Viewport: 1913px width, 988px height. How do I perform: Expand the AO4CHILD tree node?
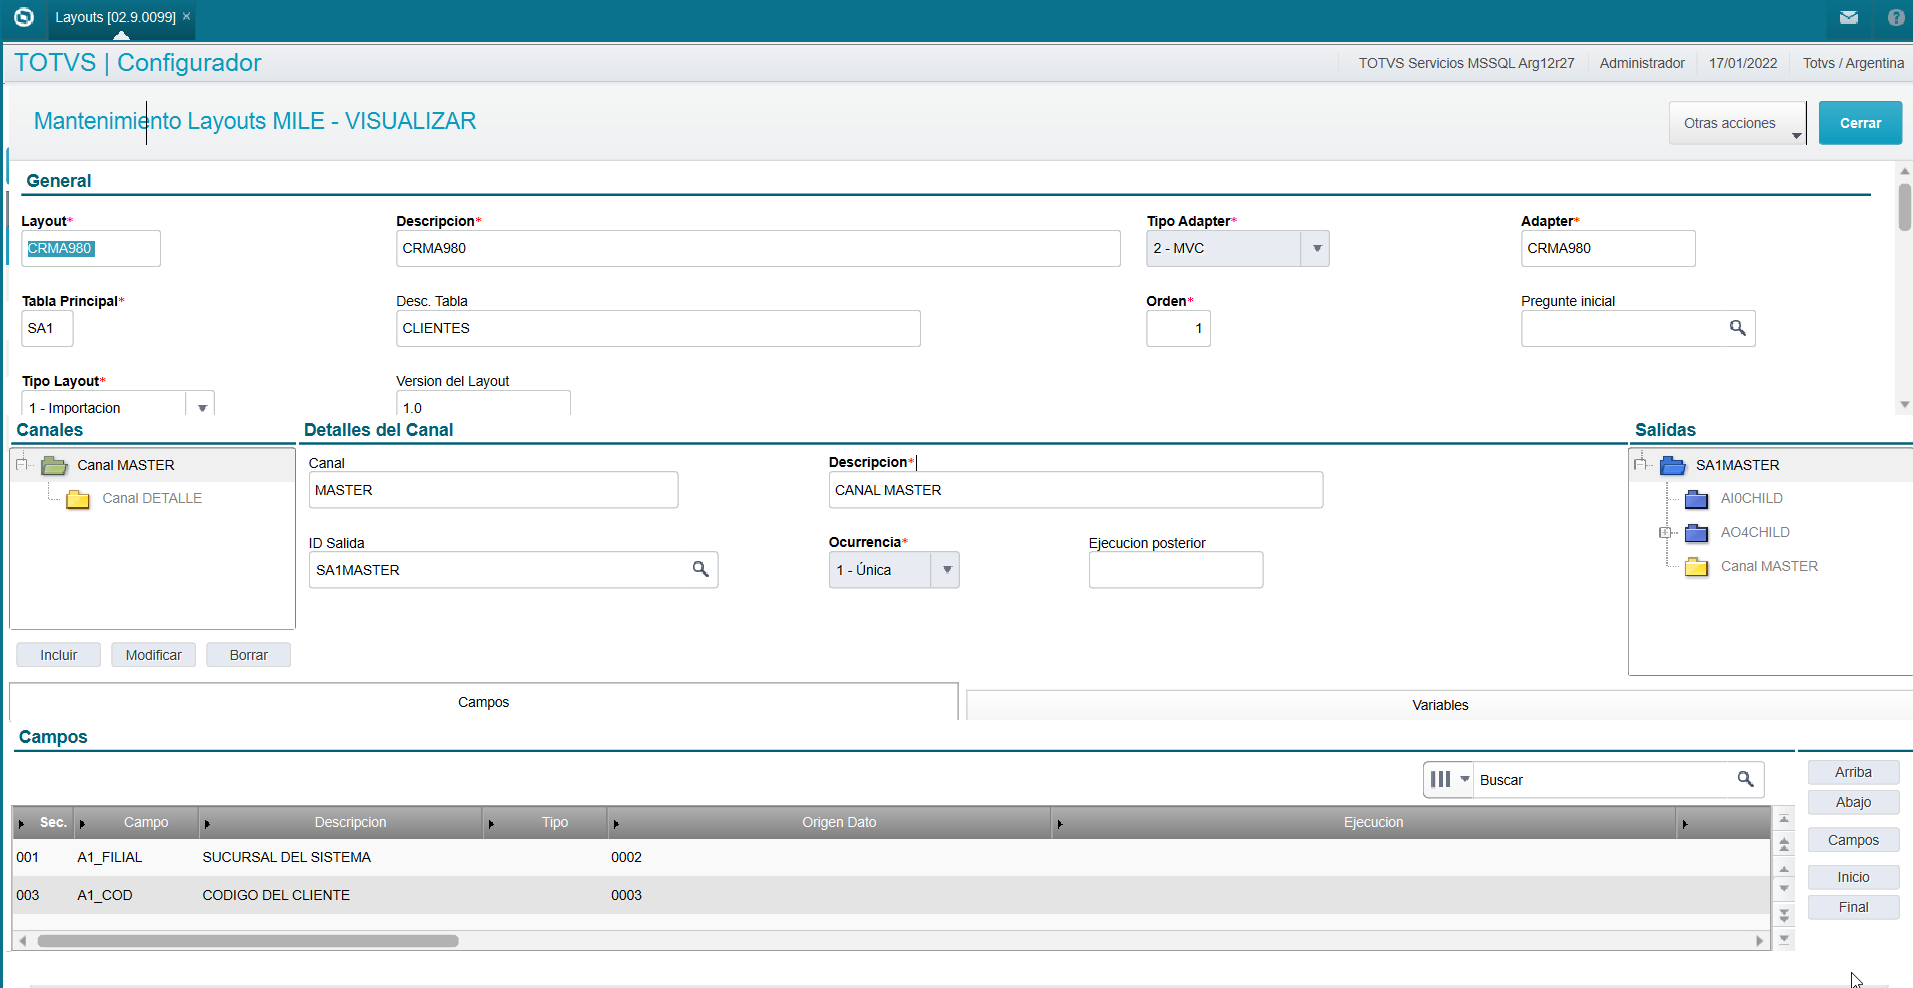[1664, 532]
